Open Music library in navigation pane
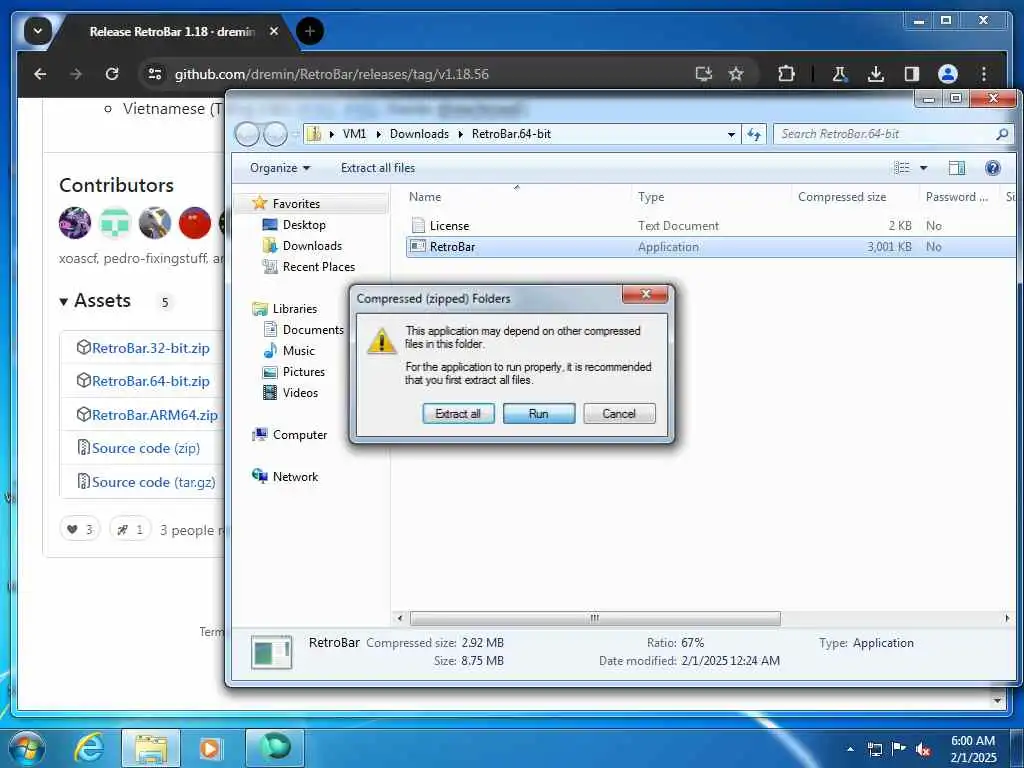Image resolution: width=1024 pixels, height=768 pixels. [298, 351]
